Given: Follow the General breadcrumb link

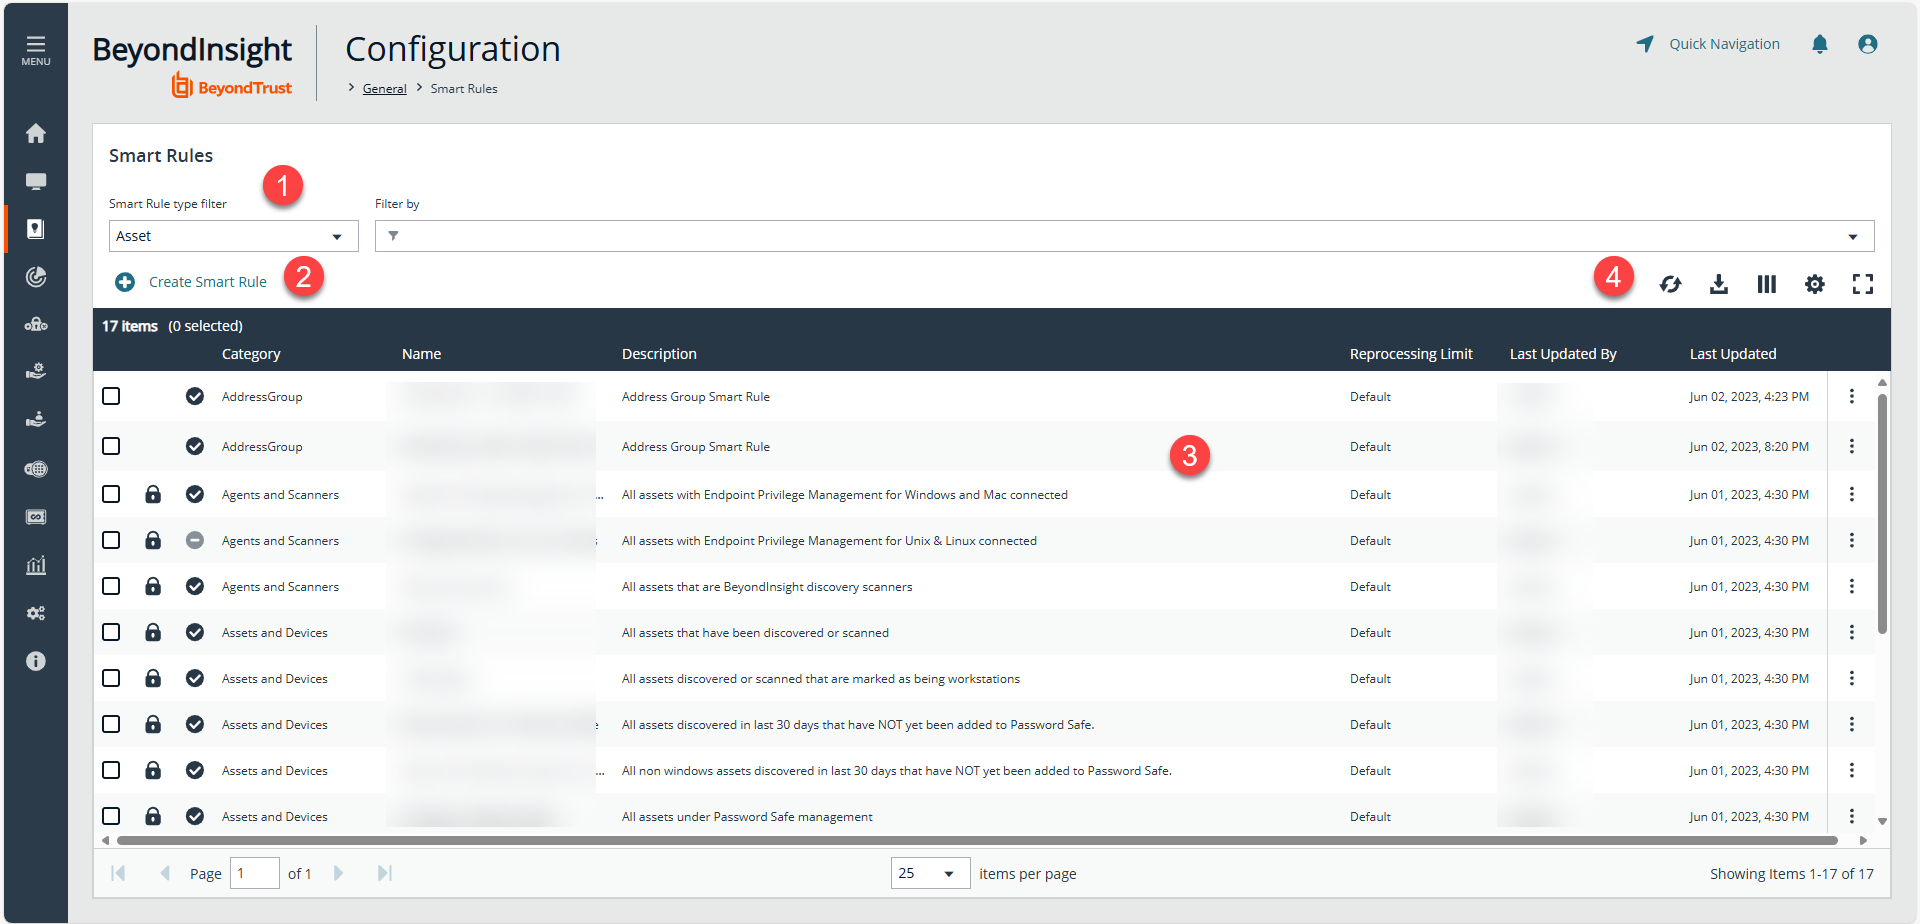Looking at the screenshot, I should tap(384, 89).
